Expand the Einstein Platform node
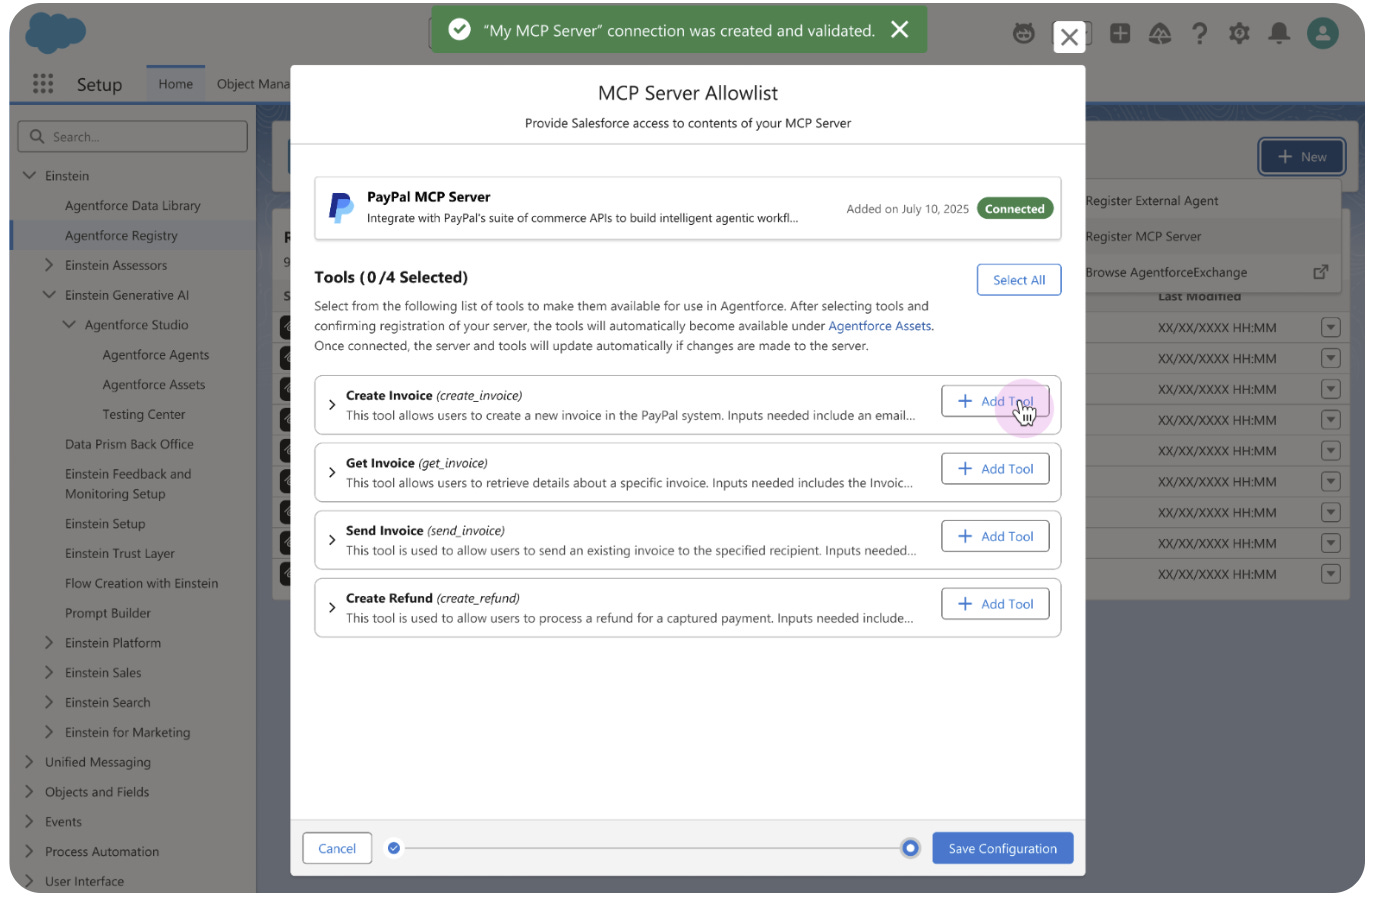 tap(49, 643)
